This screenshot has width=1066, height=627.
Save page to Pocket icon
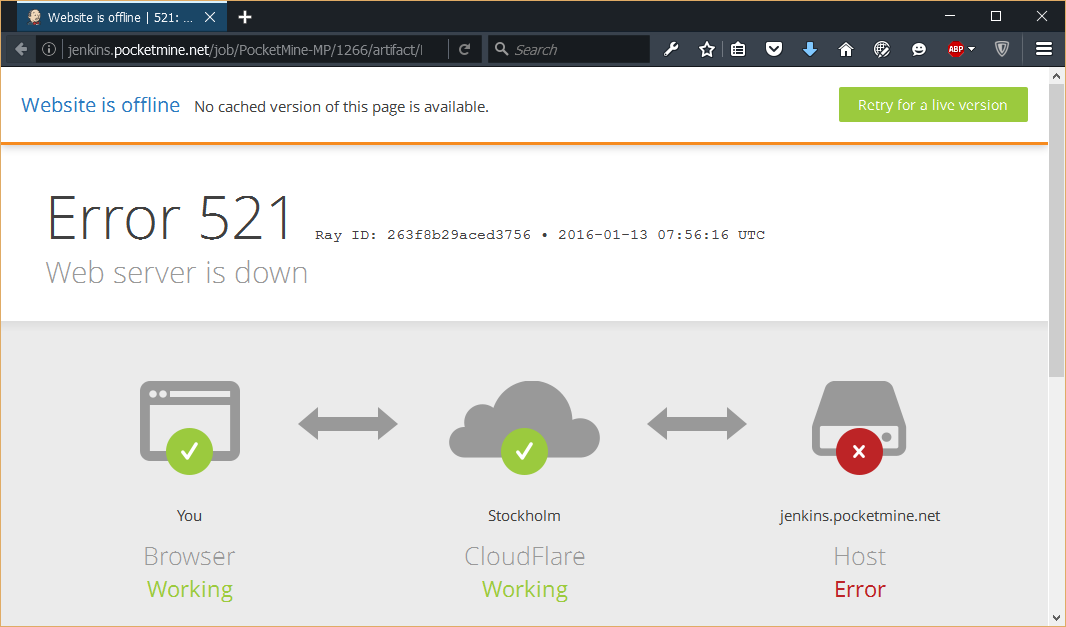(x=774, y=49)
